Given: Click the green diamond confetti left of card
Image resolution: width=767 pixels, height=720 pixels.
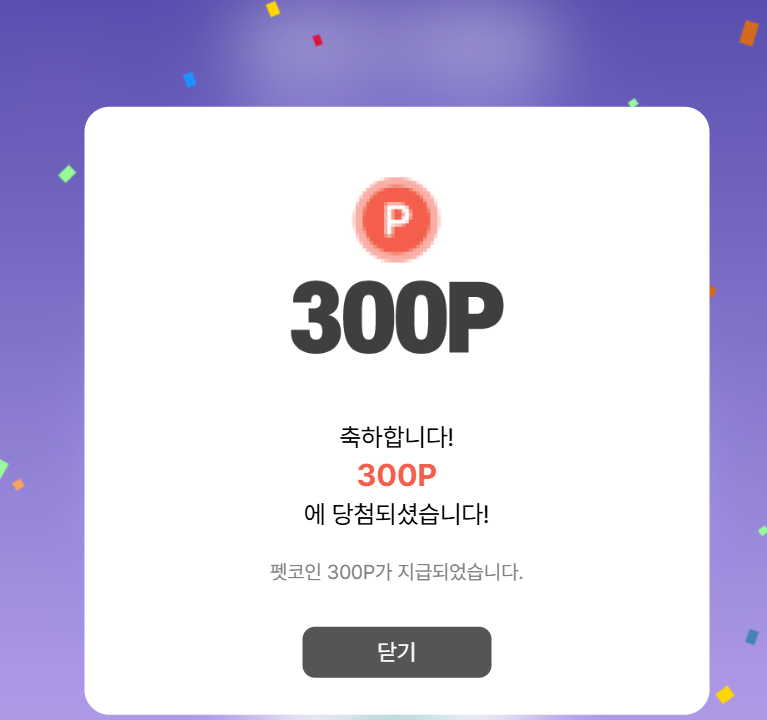Looking at the screenshot, I should tap(67, 173).
